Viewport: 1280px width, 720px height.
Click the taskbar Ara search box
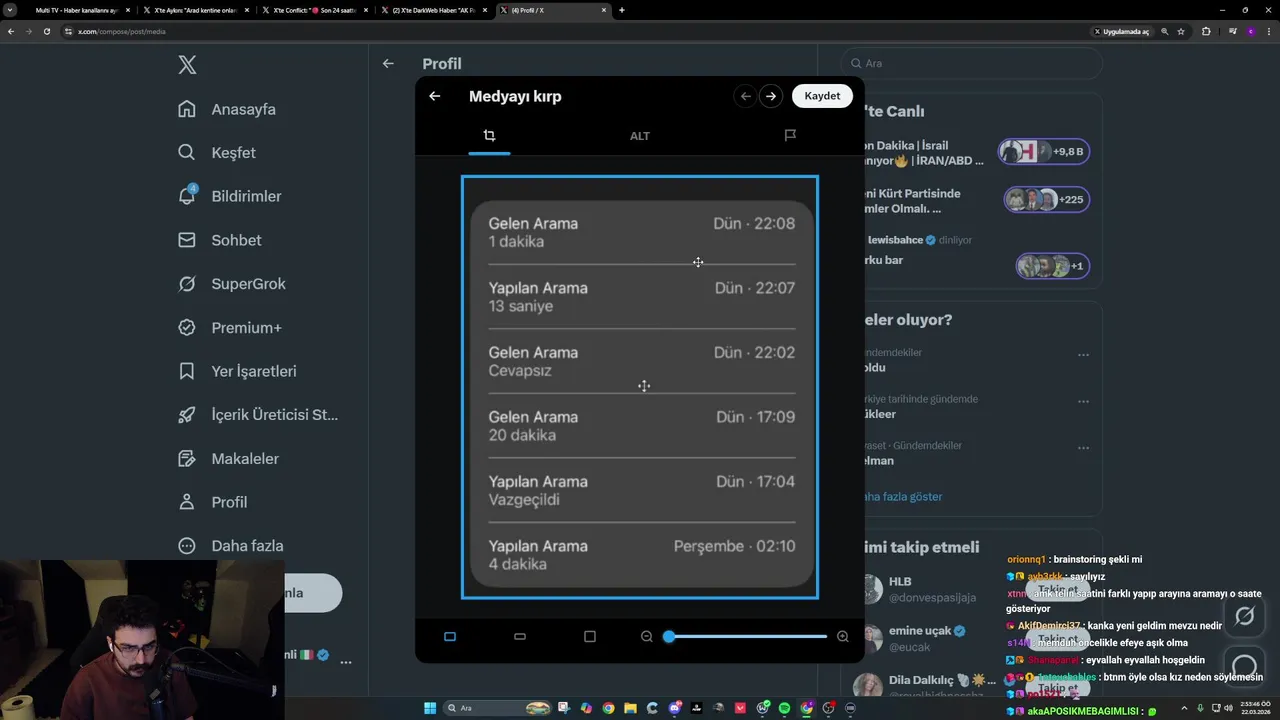(499, 708)
